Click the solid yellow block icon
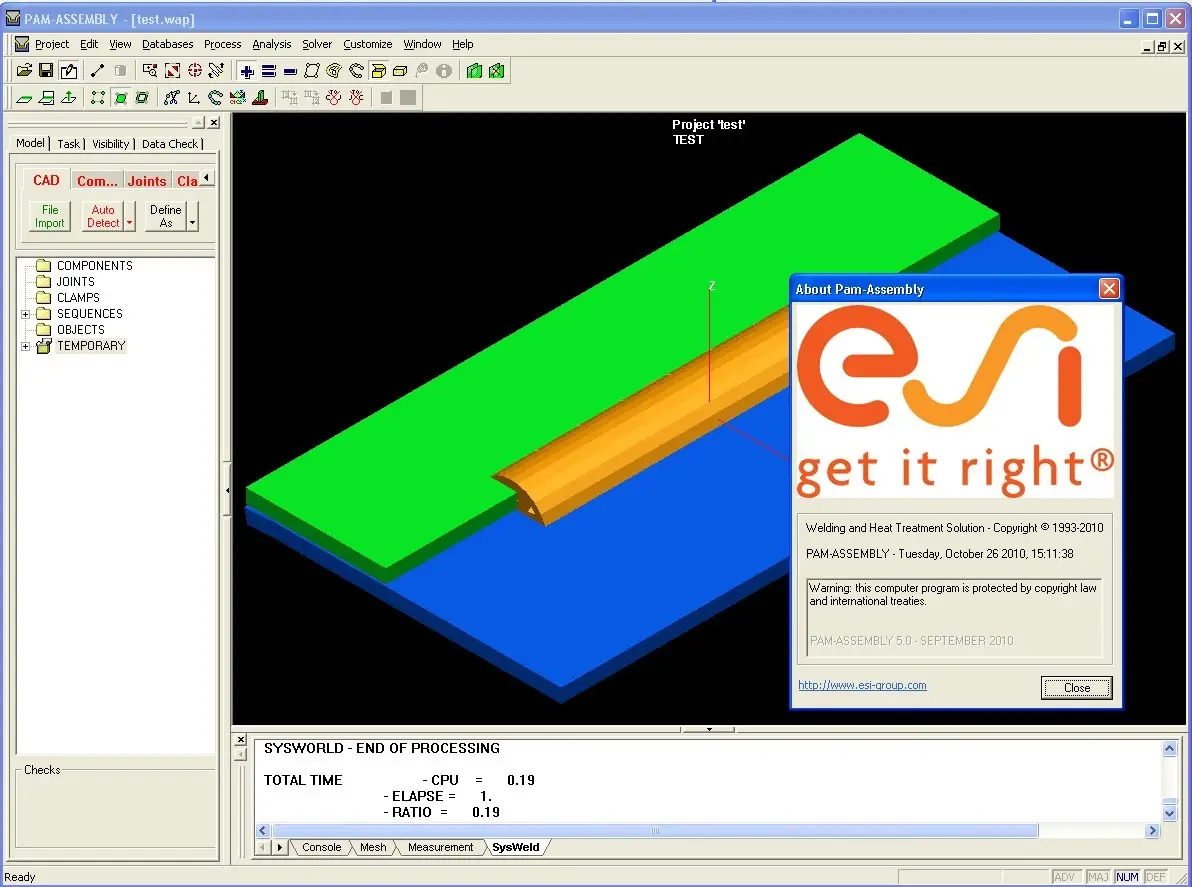1192x887 pixels. (x=400, y=71)
